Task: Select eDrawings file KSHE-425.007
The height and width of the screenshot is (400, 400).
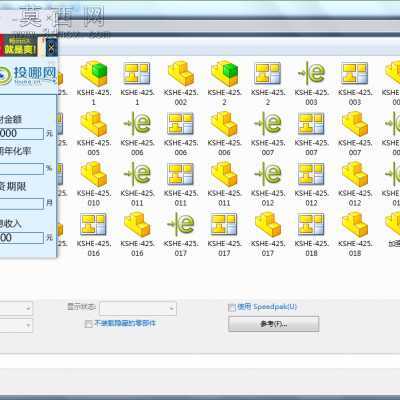Action: point(268,134)
